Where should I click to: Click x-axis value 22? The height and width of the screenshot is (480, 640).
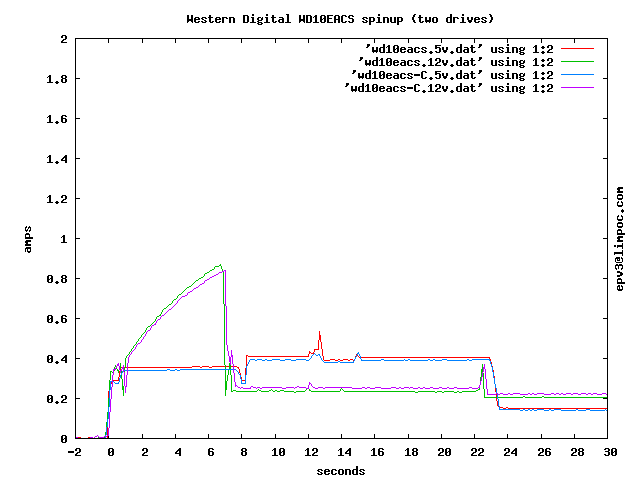478,452
